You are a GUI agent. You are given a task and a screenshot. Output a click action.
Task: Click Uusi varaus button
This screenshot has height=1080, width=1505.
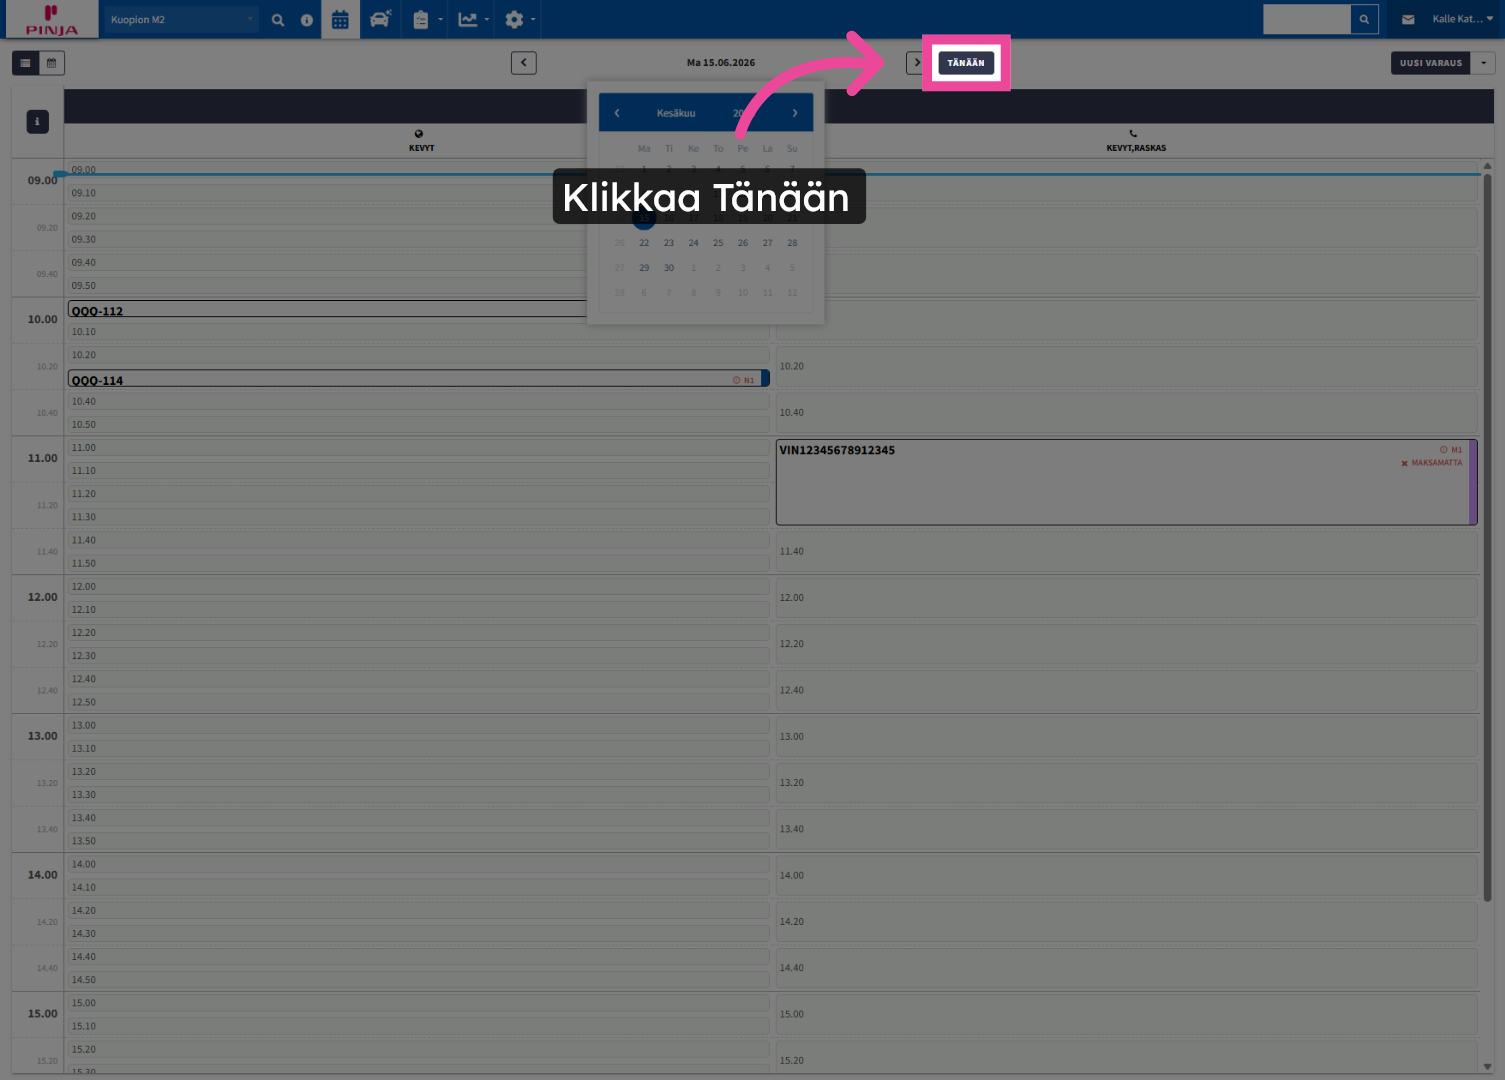click(x=1430, y=63)
